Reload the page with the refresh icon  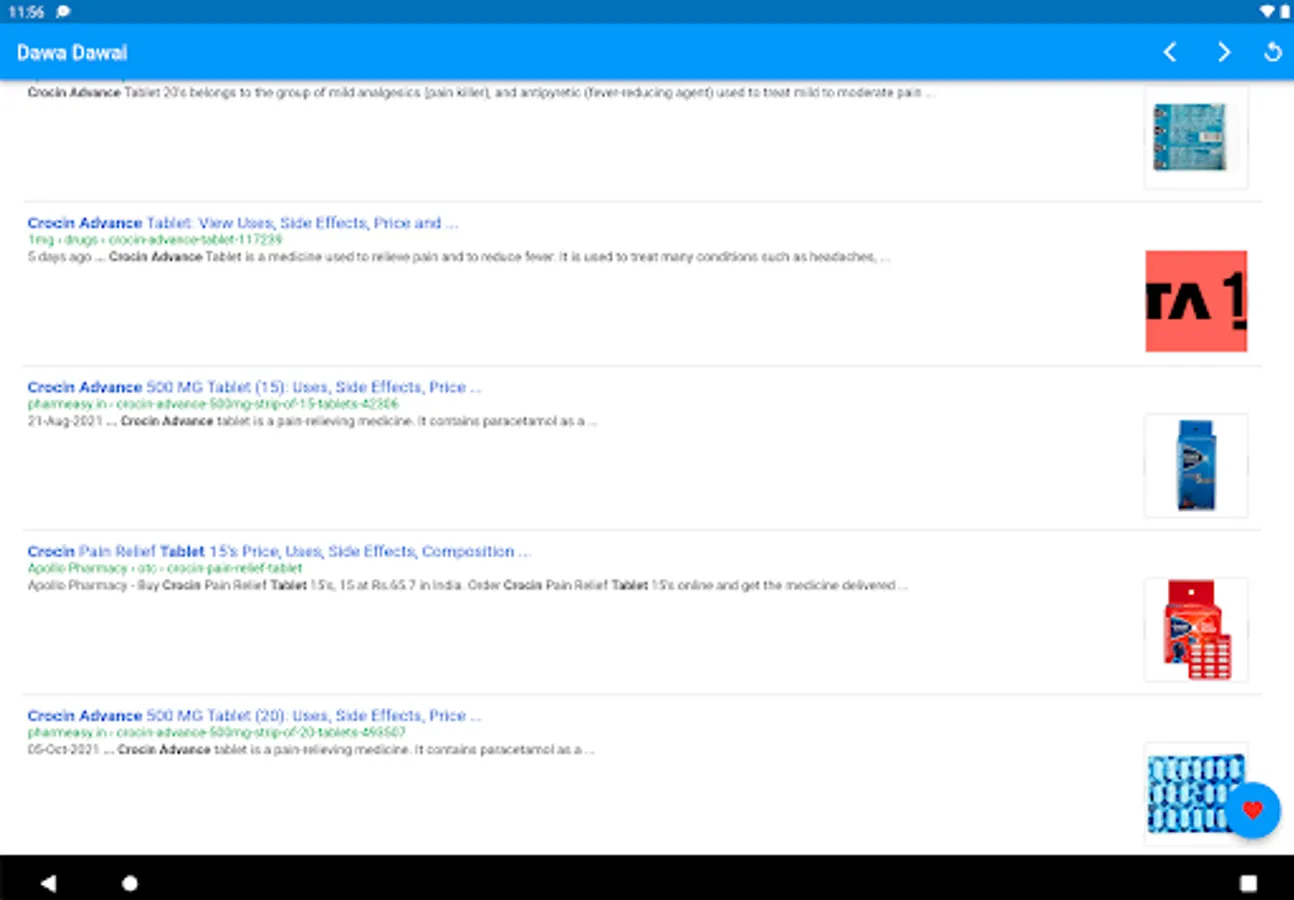(x=1273, y=52)
